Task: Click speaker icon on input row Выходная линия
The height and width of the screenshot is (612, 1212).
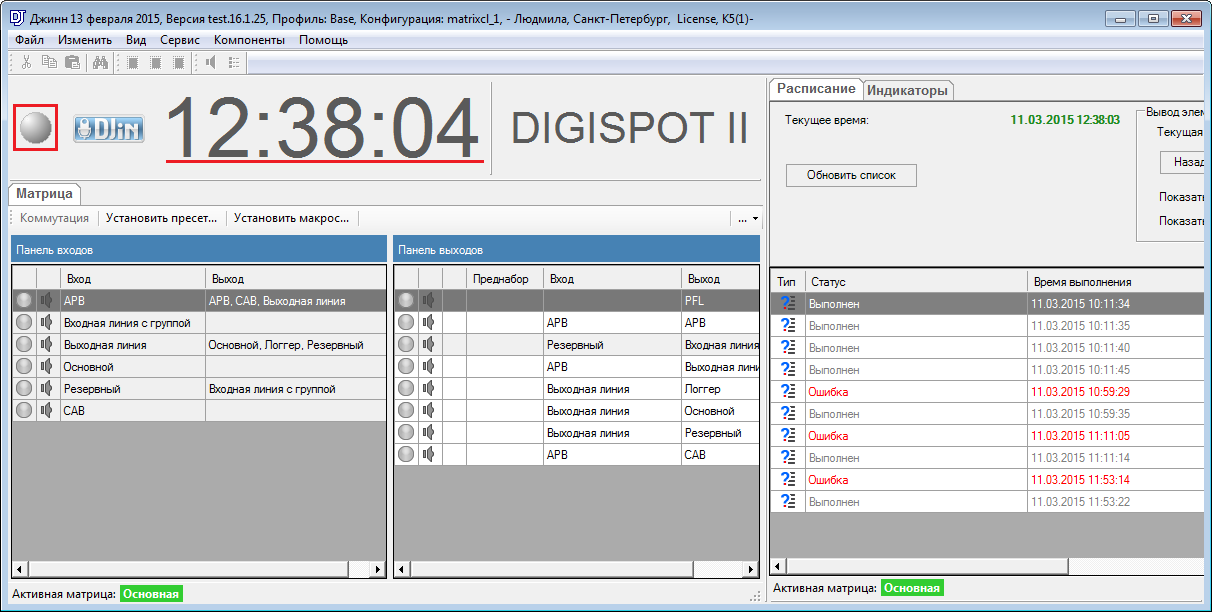Action: point(47,345)
